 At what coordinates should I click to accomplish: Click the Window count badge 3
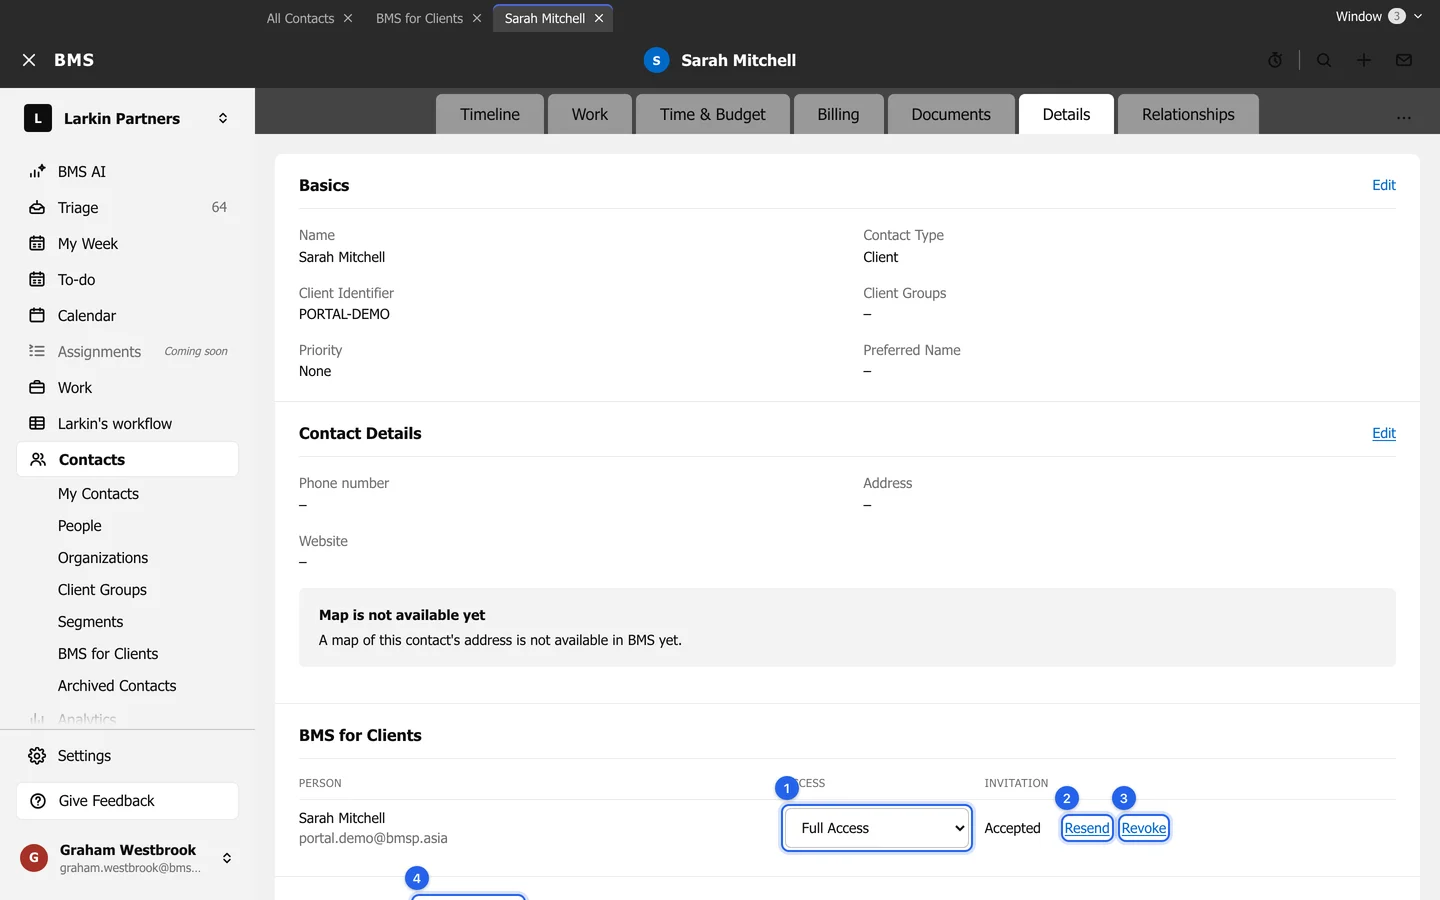tap(1397, 16)
